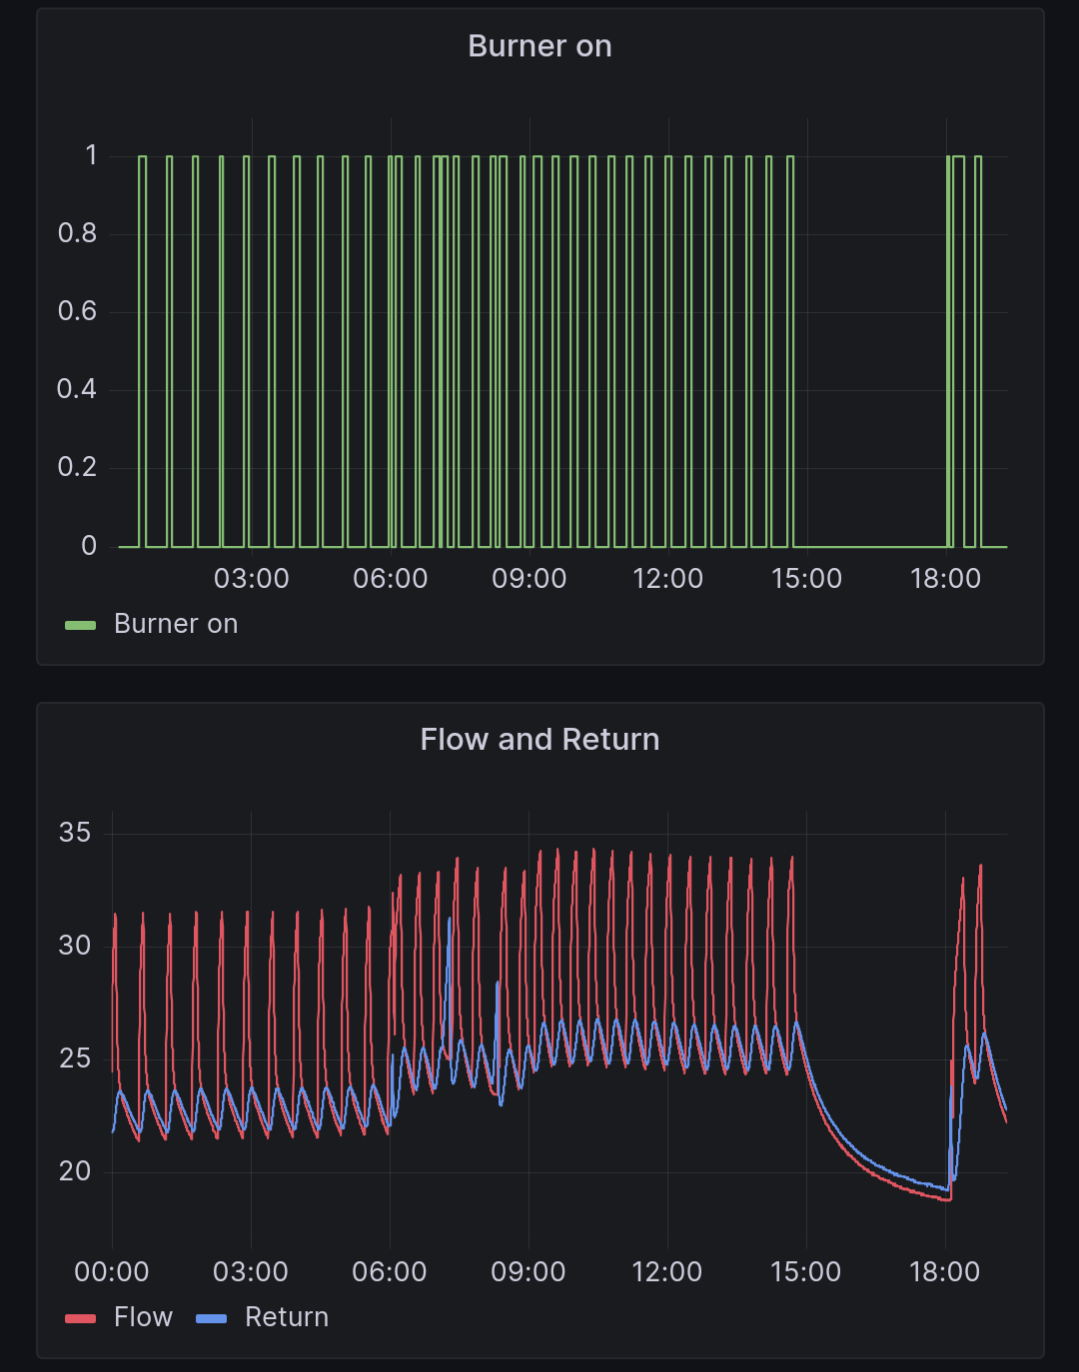Screen dimensions: 1079x1372
Task: Click the 09:00 tick in Flow and Return chart
Action: click(x=528, y=1271)
